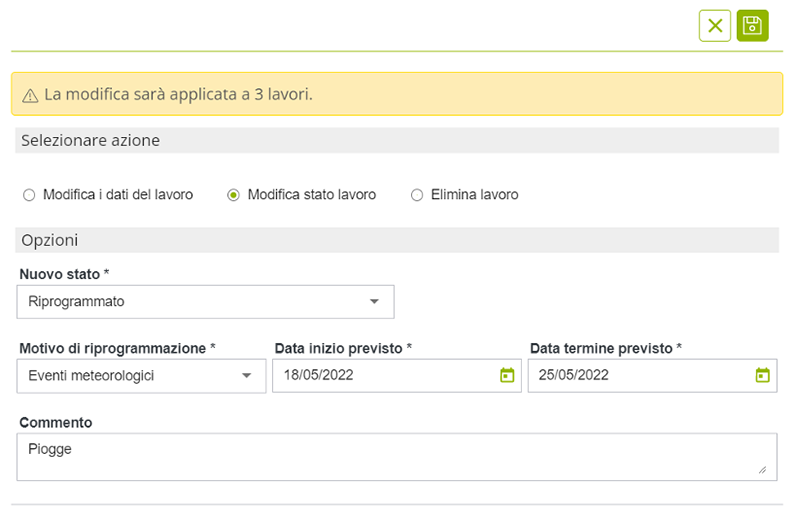This screenshot has width=795, height=520.
Task: Click the "Selezionare azione" section header
Action: [90, 141]
